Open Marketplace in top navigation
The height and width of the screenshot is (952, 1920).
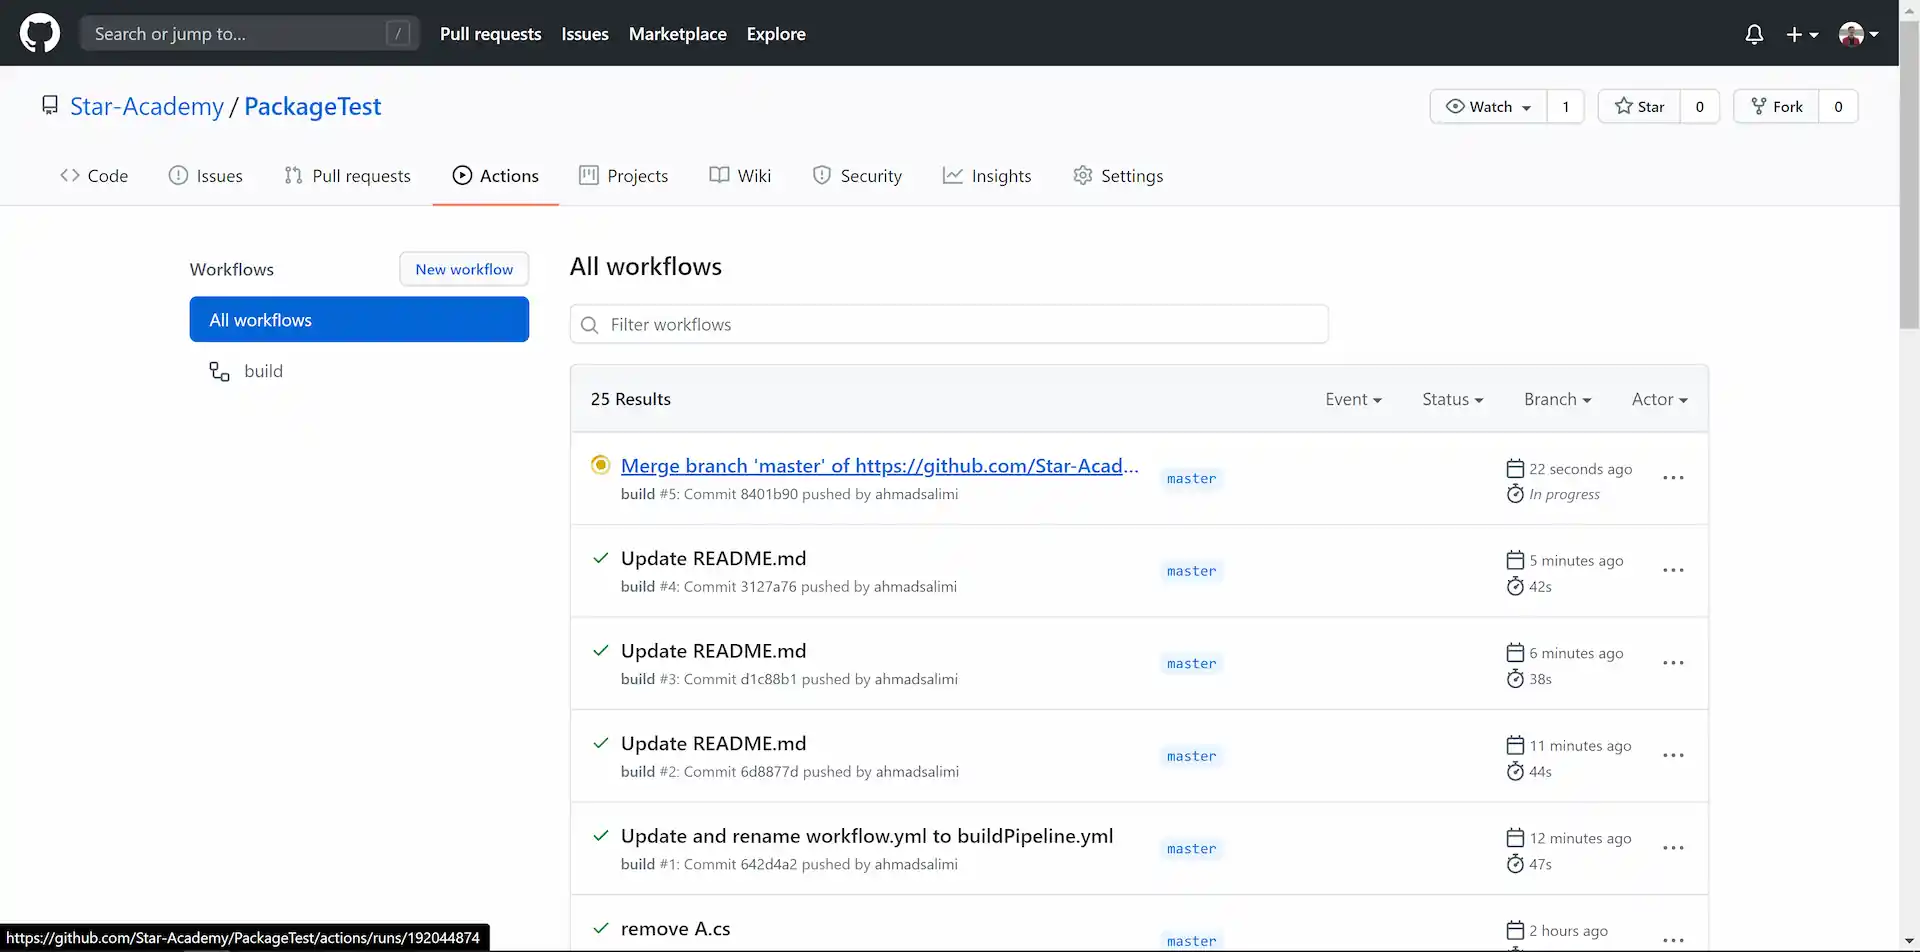[x=677, y=34]
